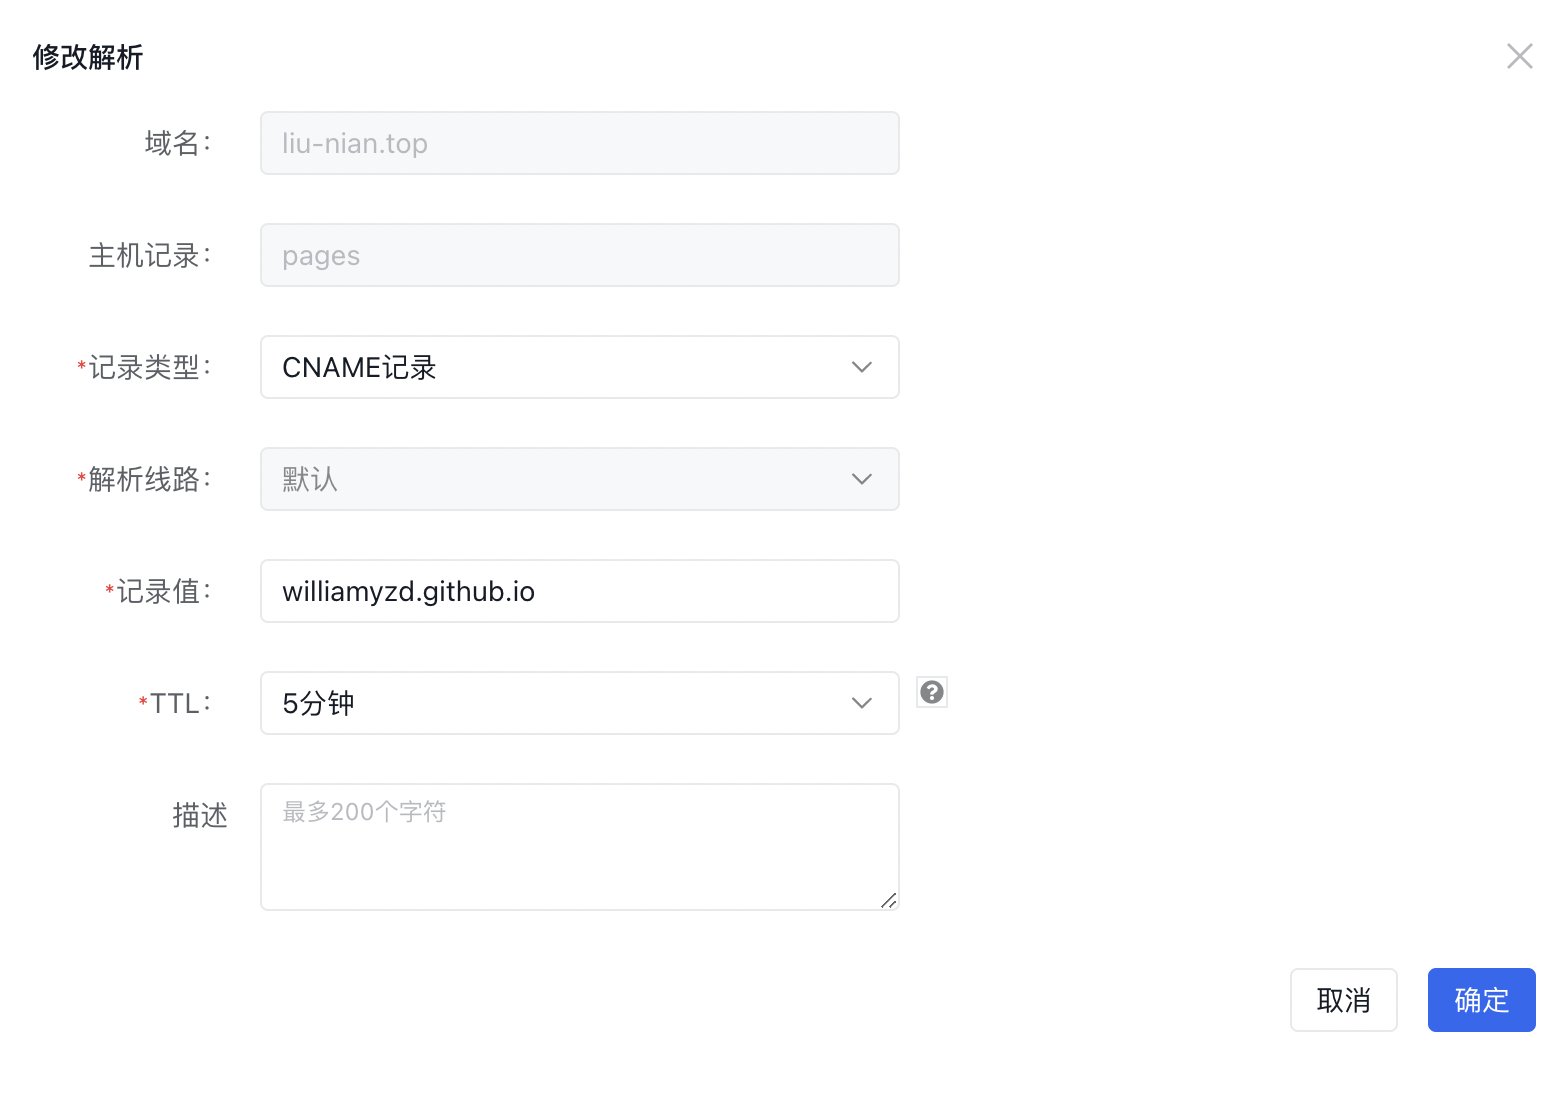Open the 解析线路 dropdown showing 默认

tap(579, 479)
